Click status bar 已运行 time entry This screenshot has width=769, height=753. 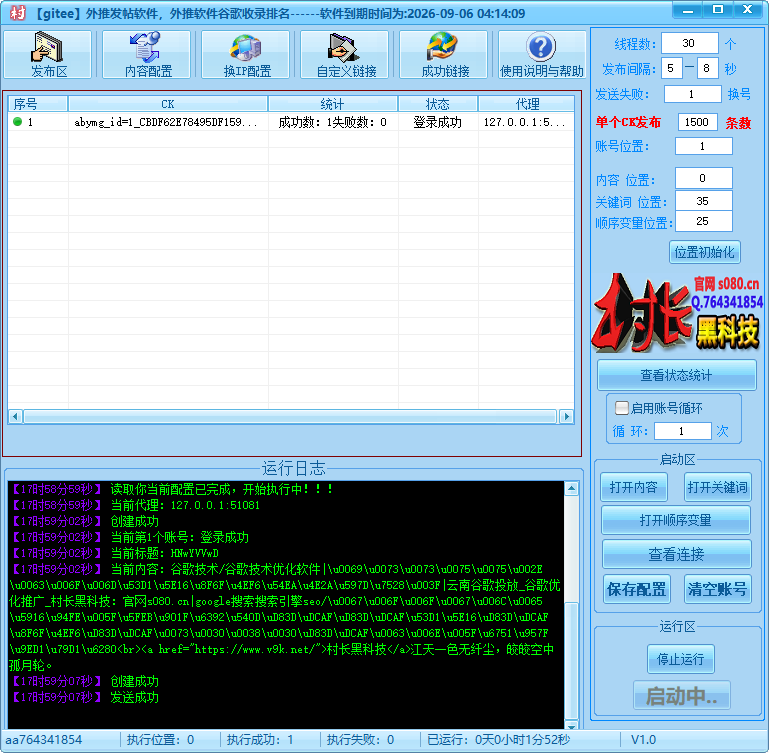(498, 739)
